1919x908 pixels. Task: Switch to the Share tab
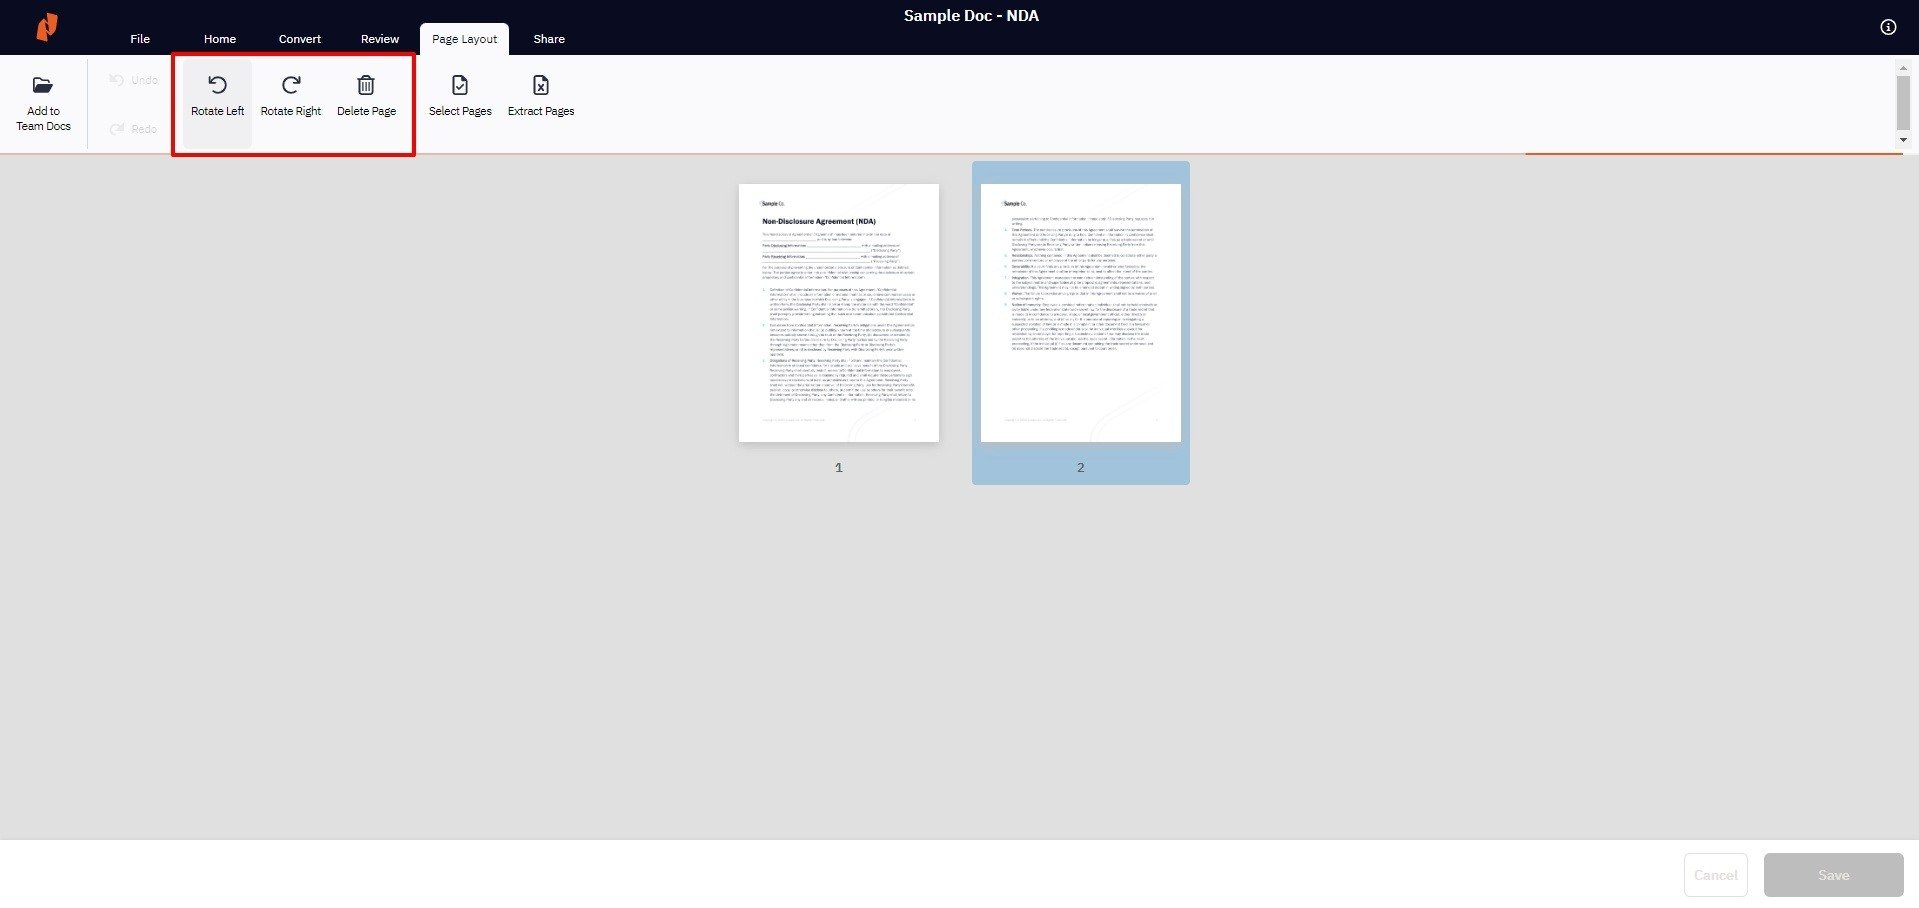(548, 38)
